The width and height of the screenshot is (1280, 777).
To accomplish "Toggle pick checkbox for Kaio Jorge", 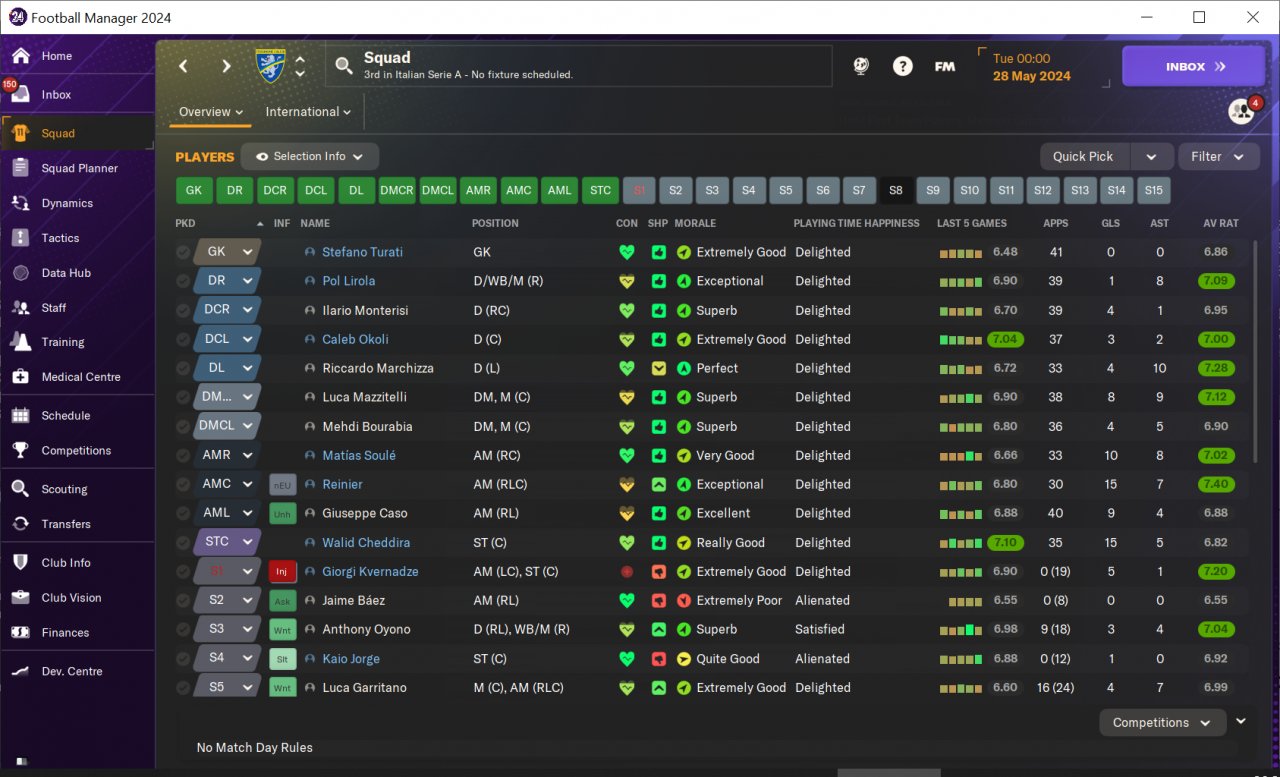I will [183, 659].
